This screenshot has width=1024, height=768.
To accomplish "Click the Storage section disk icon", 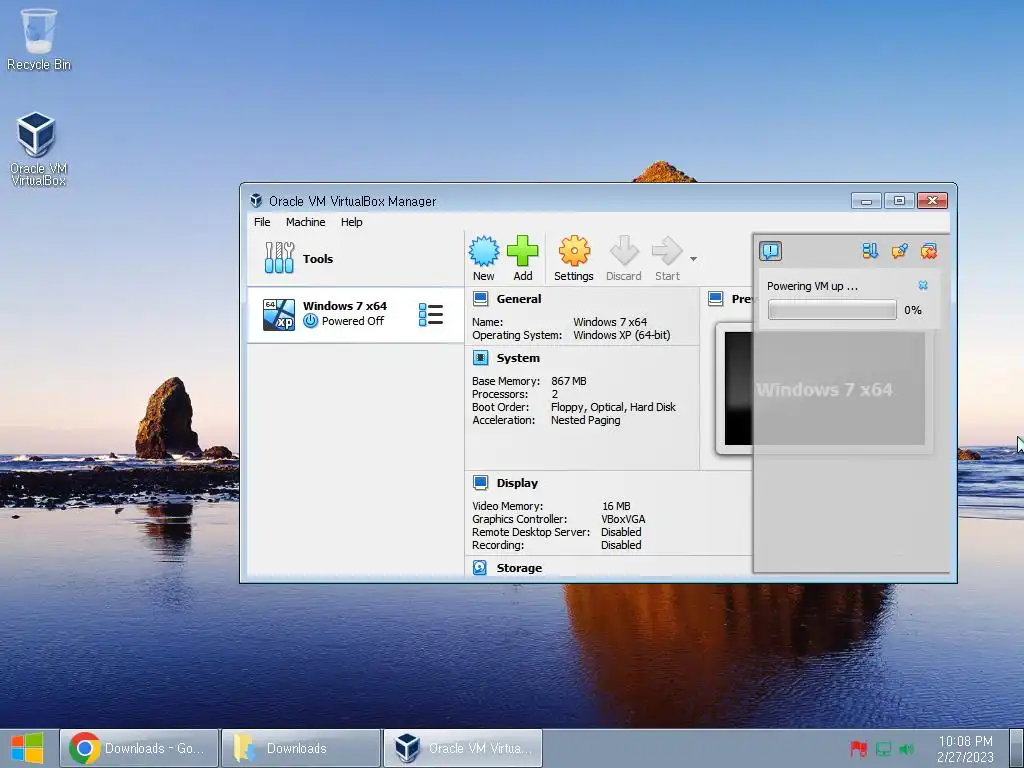I will (x=480, y=568).
